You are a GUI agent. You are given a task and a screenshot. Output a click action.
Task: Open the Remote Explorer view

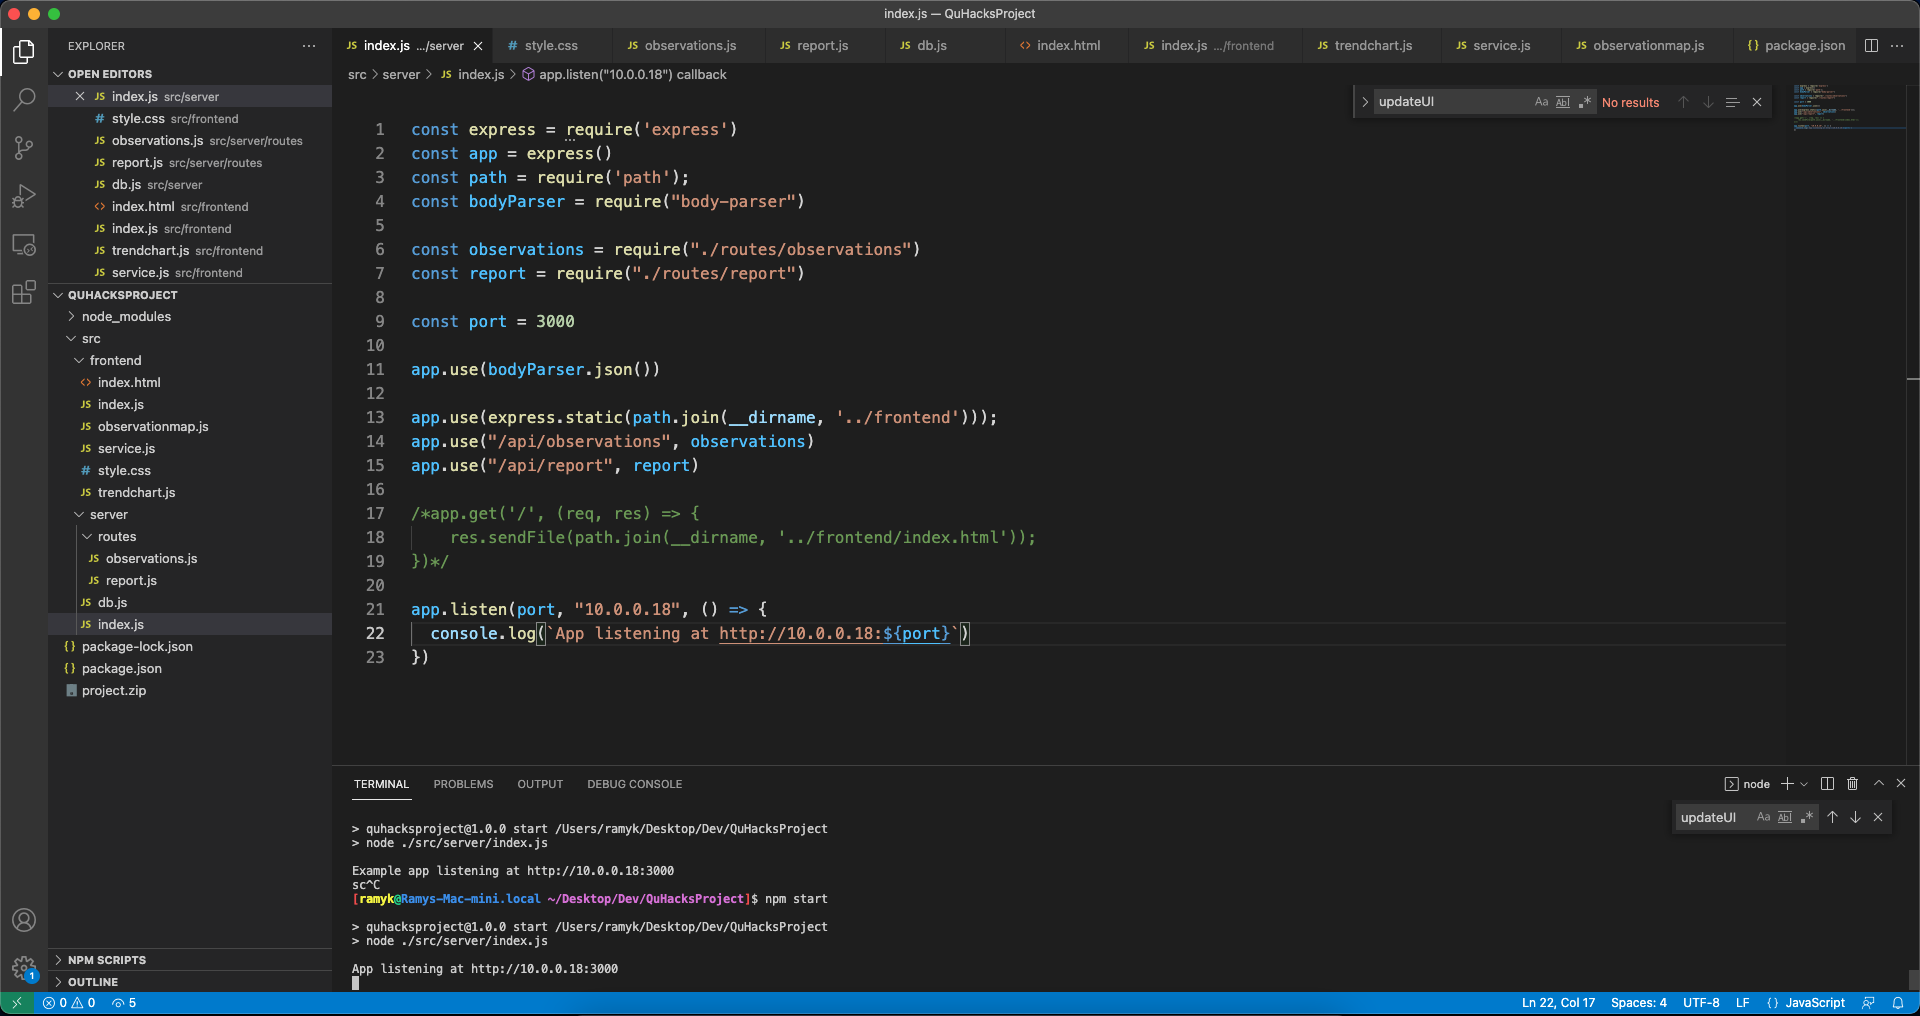(x=24, y=244)
